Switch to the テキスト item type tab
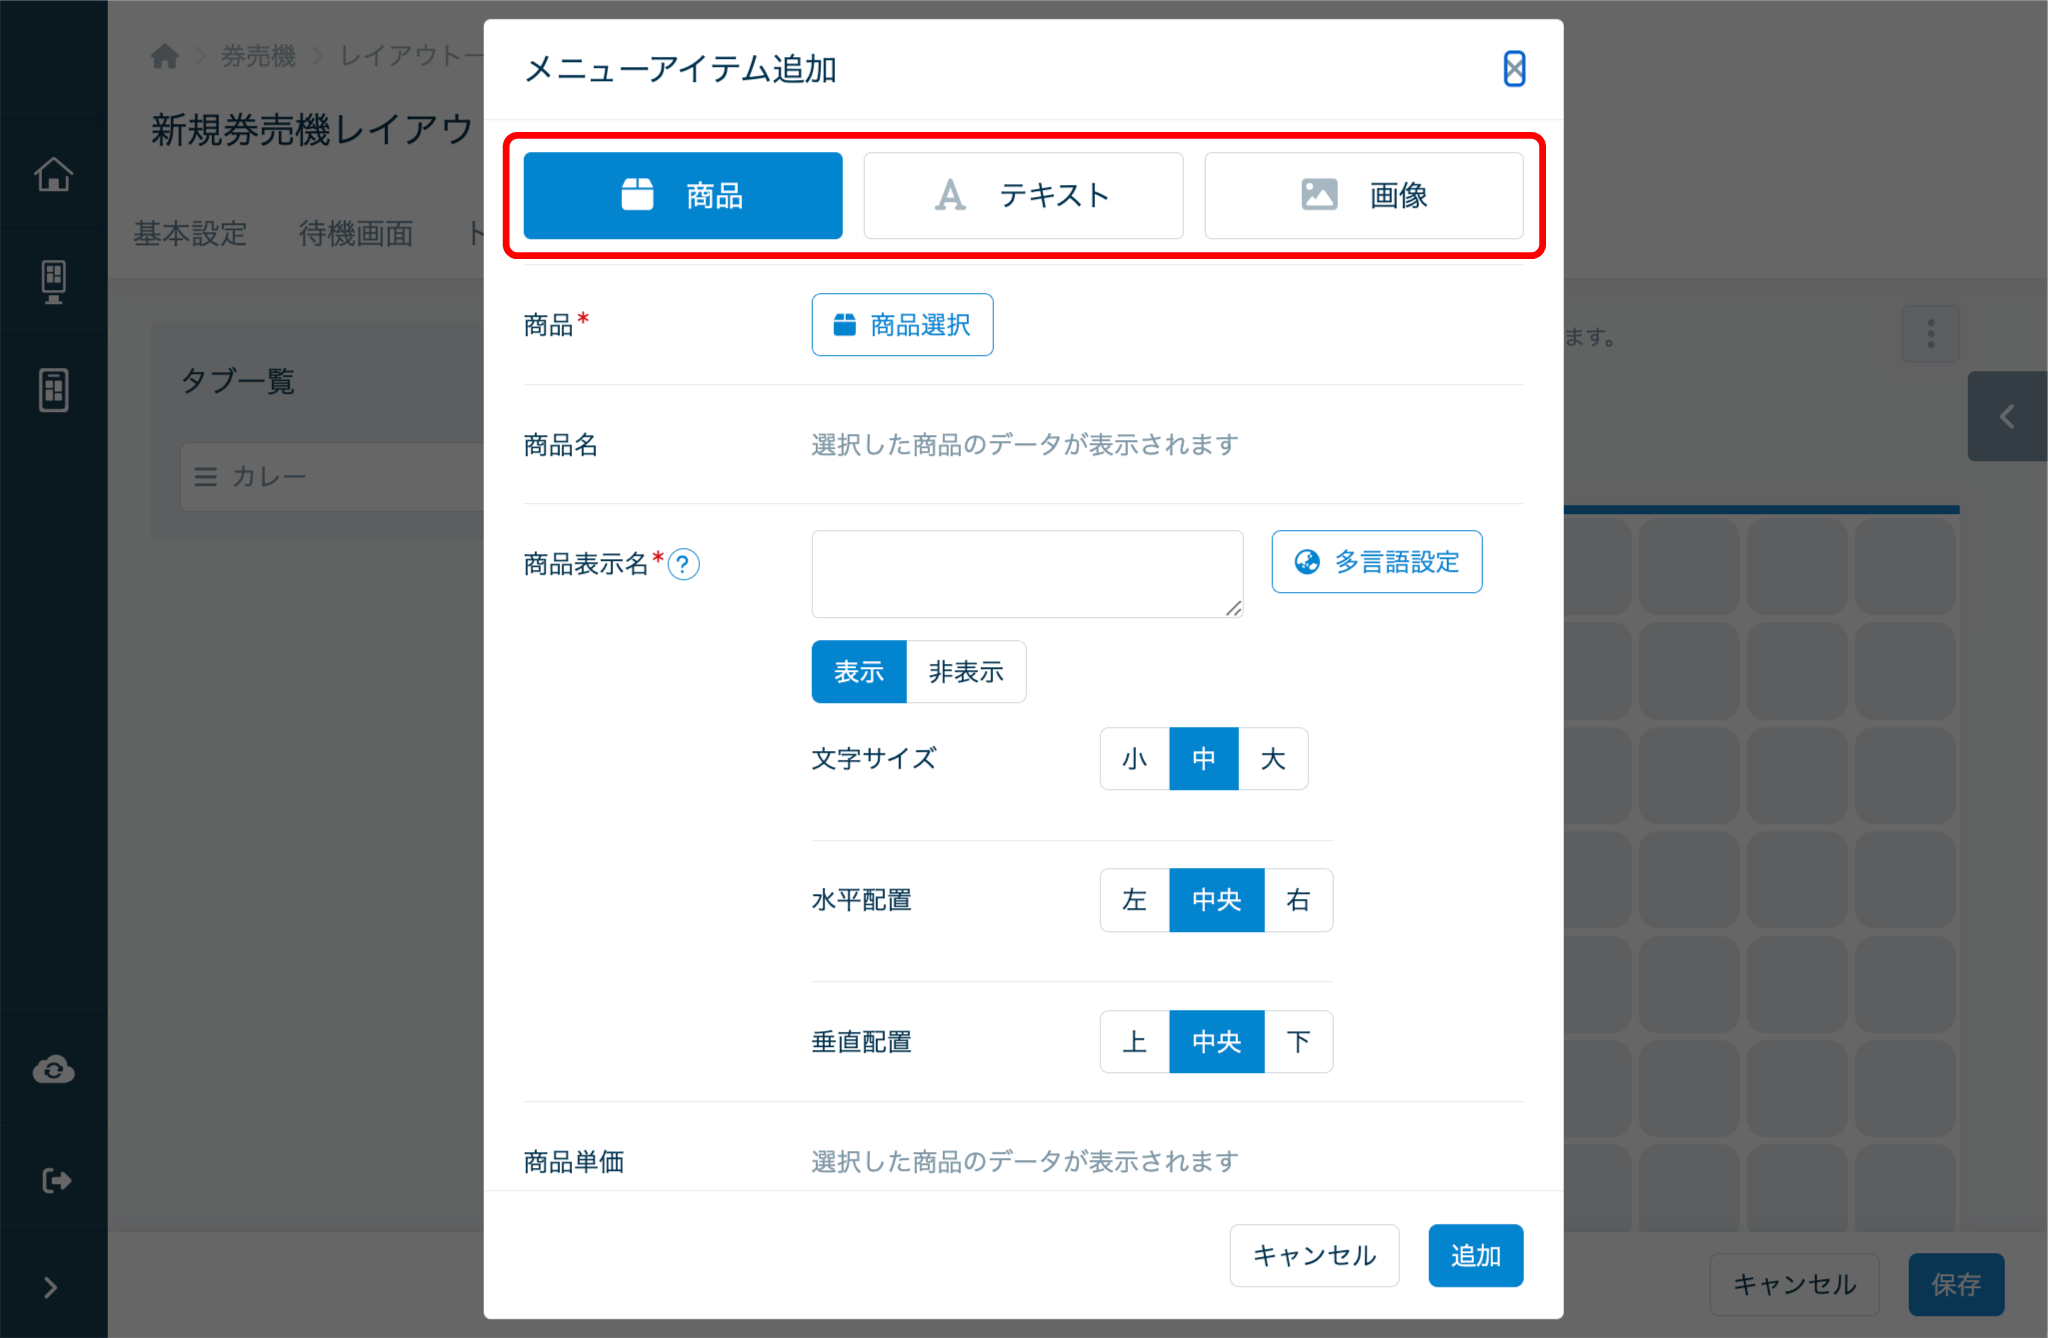This screenshot has height=1338, width=2048. pyautogui.click(x=1023, y=195)
